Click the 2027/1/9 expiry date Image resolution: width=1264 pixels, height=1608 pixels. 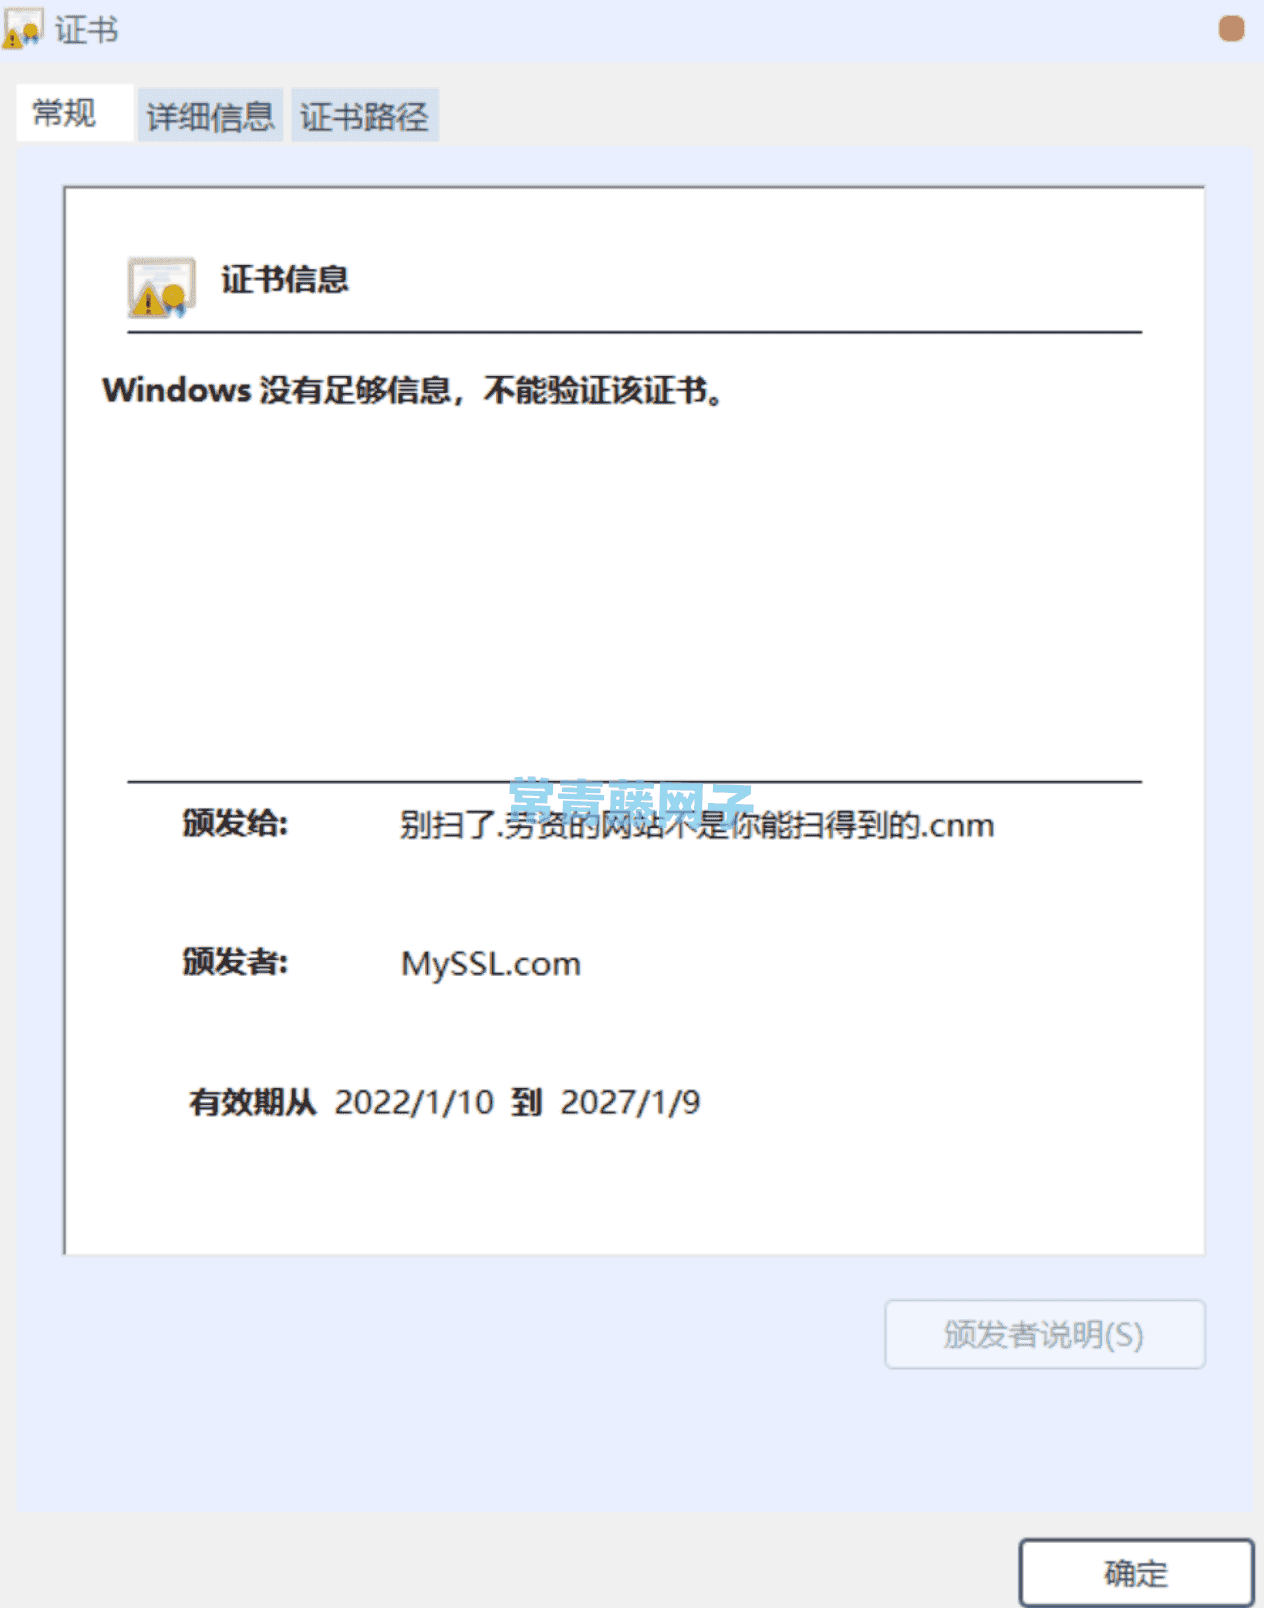[x=630, y=1102]
